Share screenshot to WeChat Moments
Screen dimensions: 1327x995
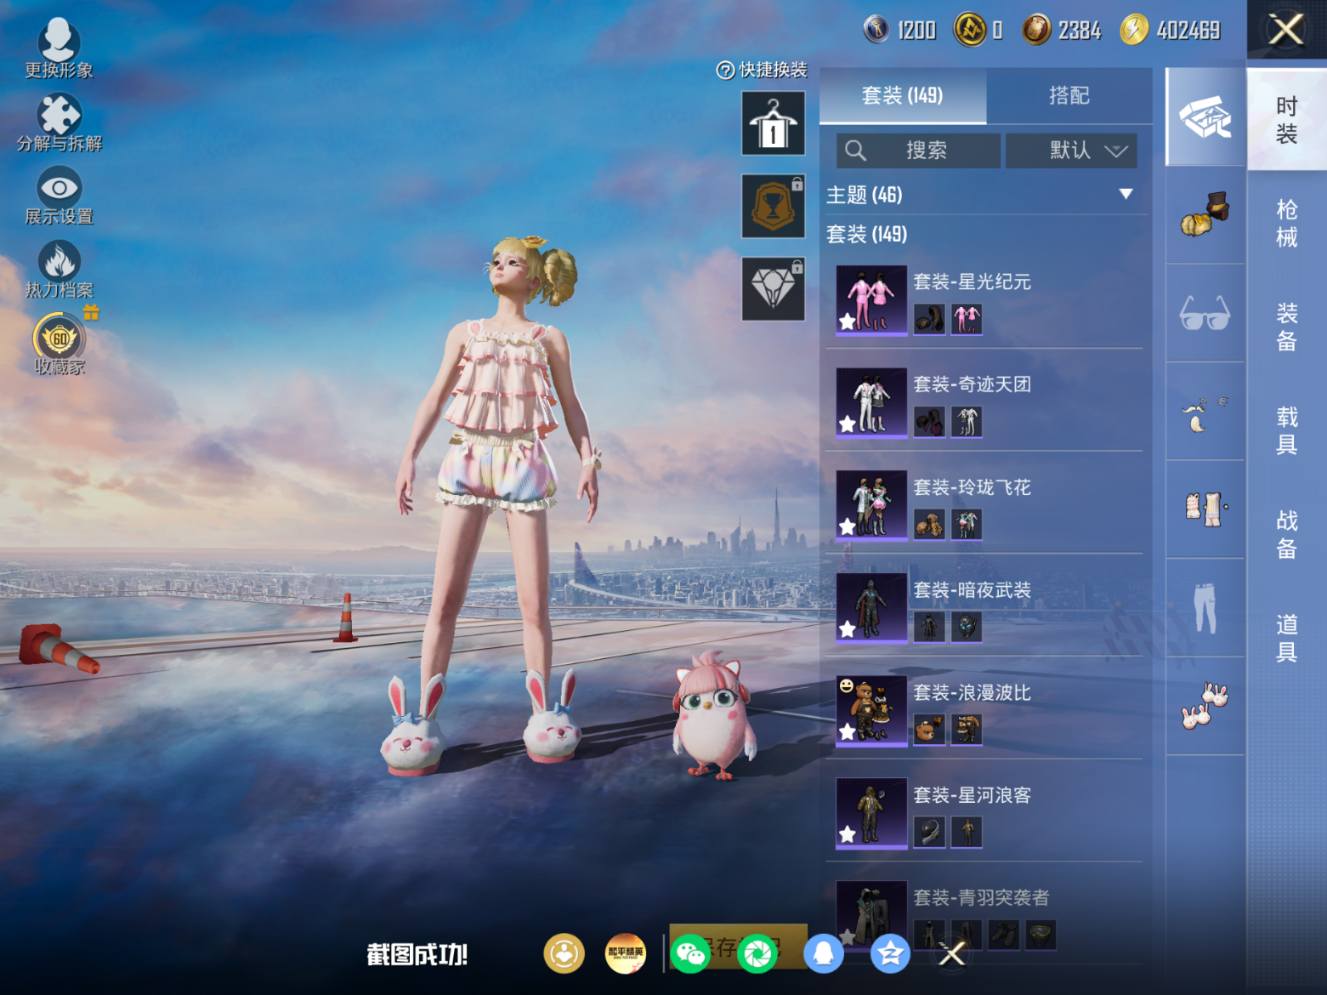757,954
